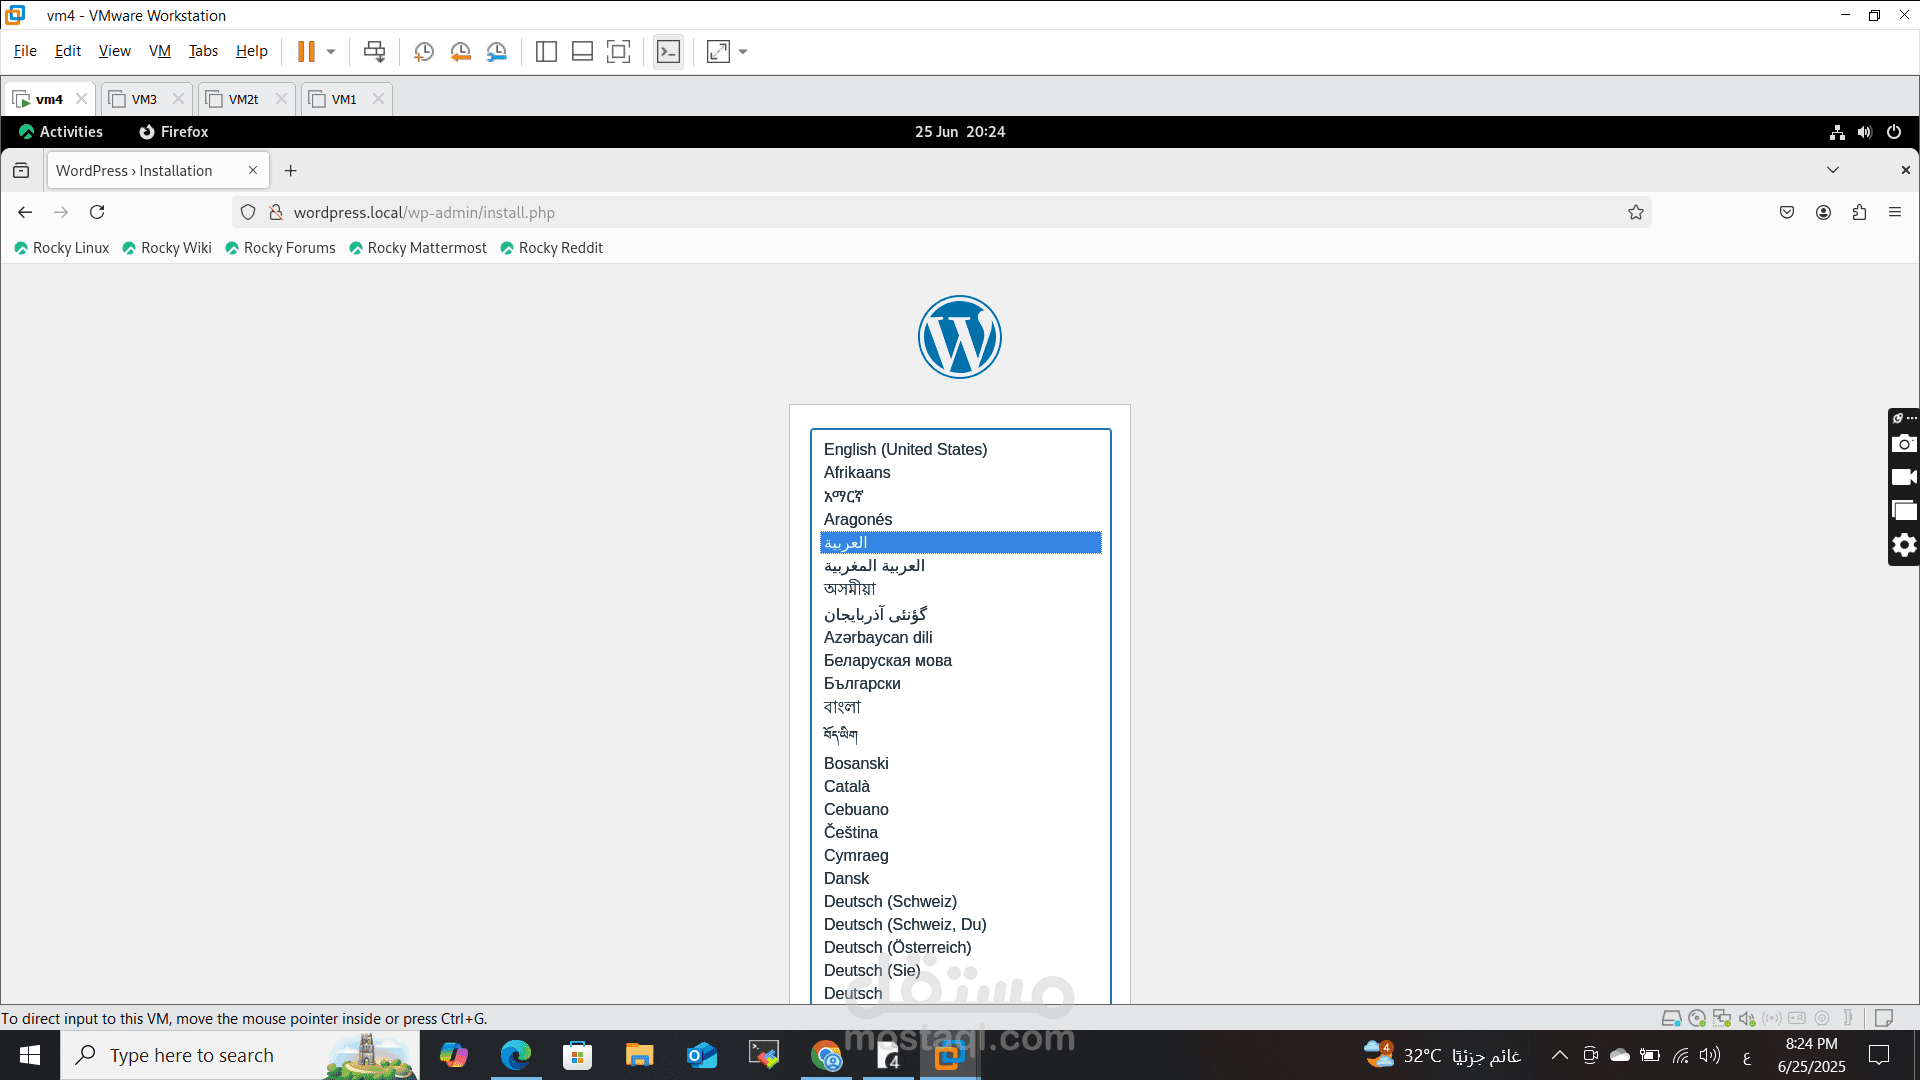Reload the current page
Viewport: 1920px width, 1080px height.
coord(97,212)
